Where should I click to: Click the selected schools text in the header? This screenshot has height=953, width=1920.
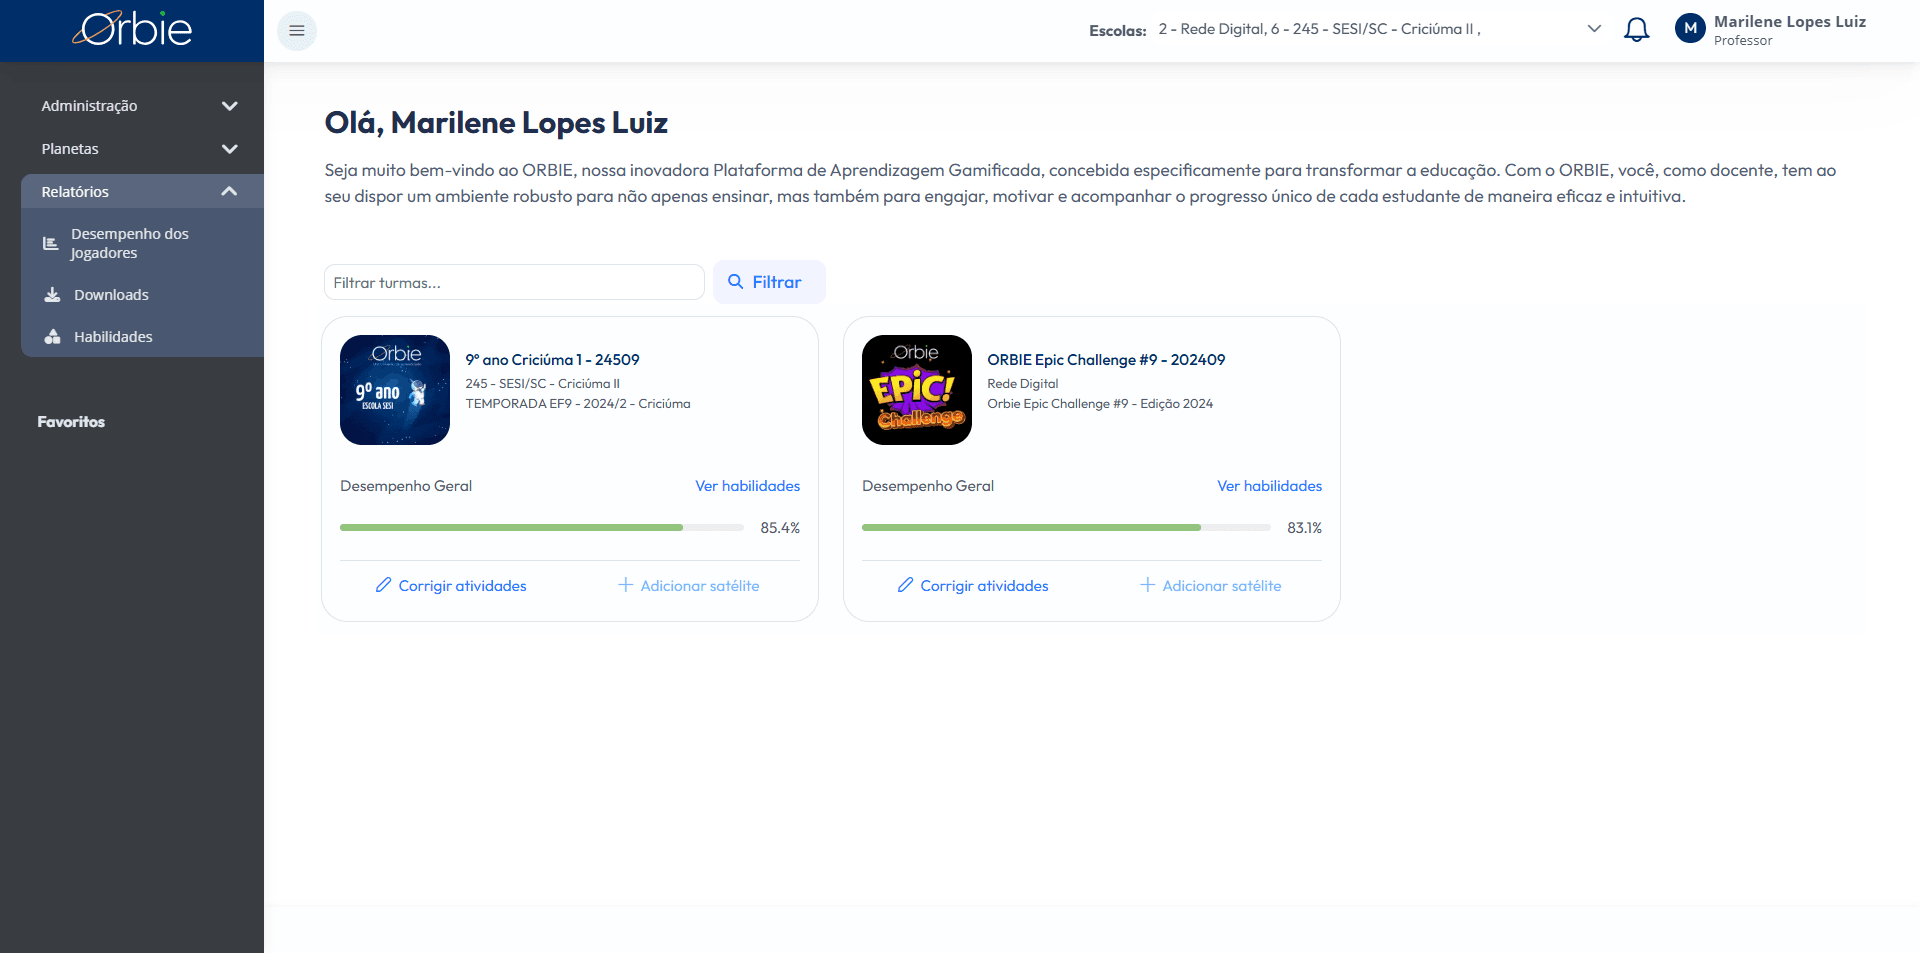pyautogui.click(x=1320, y=29)
